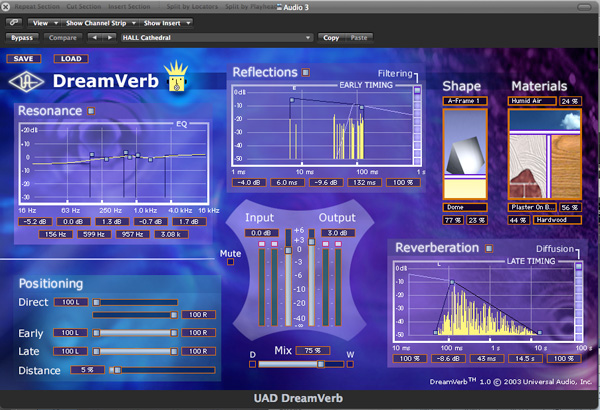Click the 3.08 k EQ frequency field
Screen dimensions: 600x410
(x=171, y=234)
